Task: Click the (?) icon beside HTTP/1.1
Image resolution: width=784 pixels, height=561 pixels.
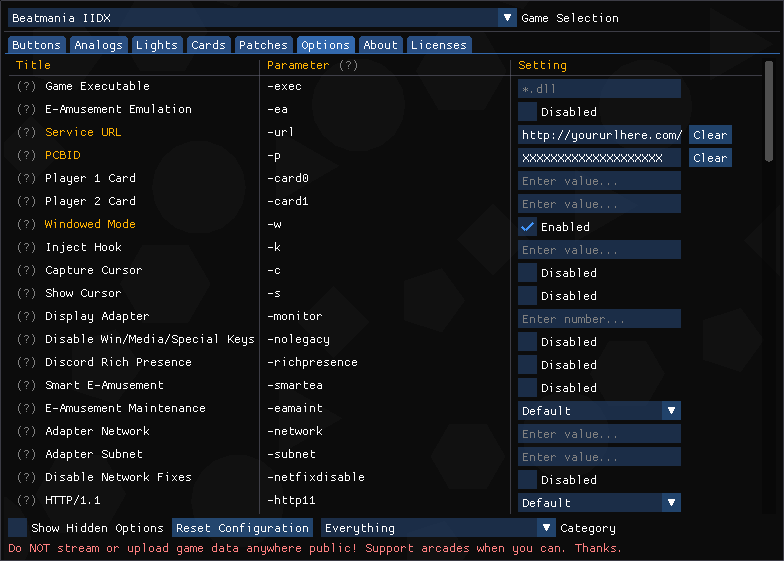Action: tap(26, 500)
